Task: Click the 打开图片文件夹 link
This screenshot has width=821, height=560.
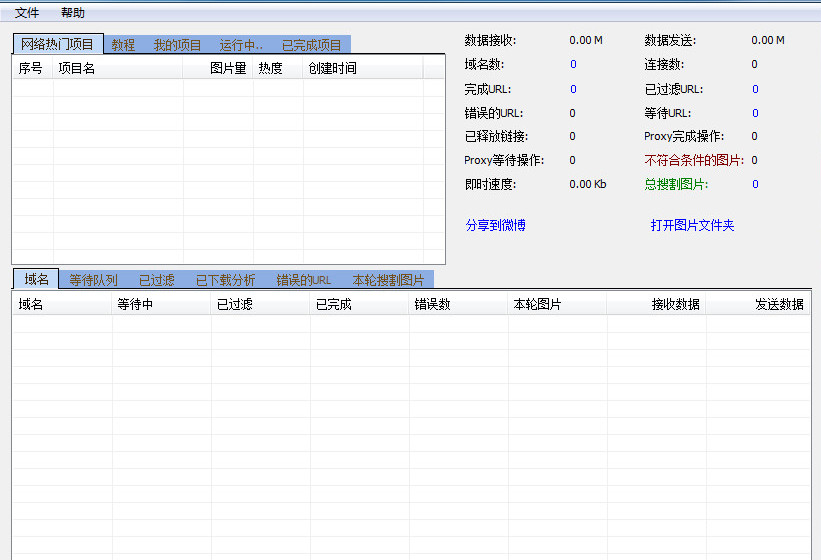Action: (x=692, y=225)
